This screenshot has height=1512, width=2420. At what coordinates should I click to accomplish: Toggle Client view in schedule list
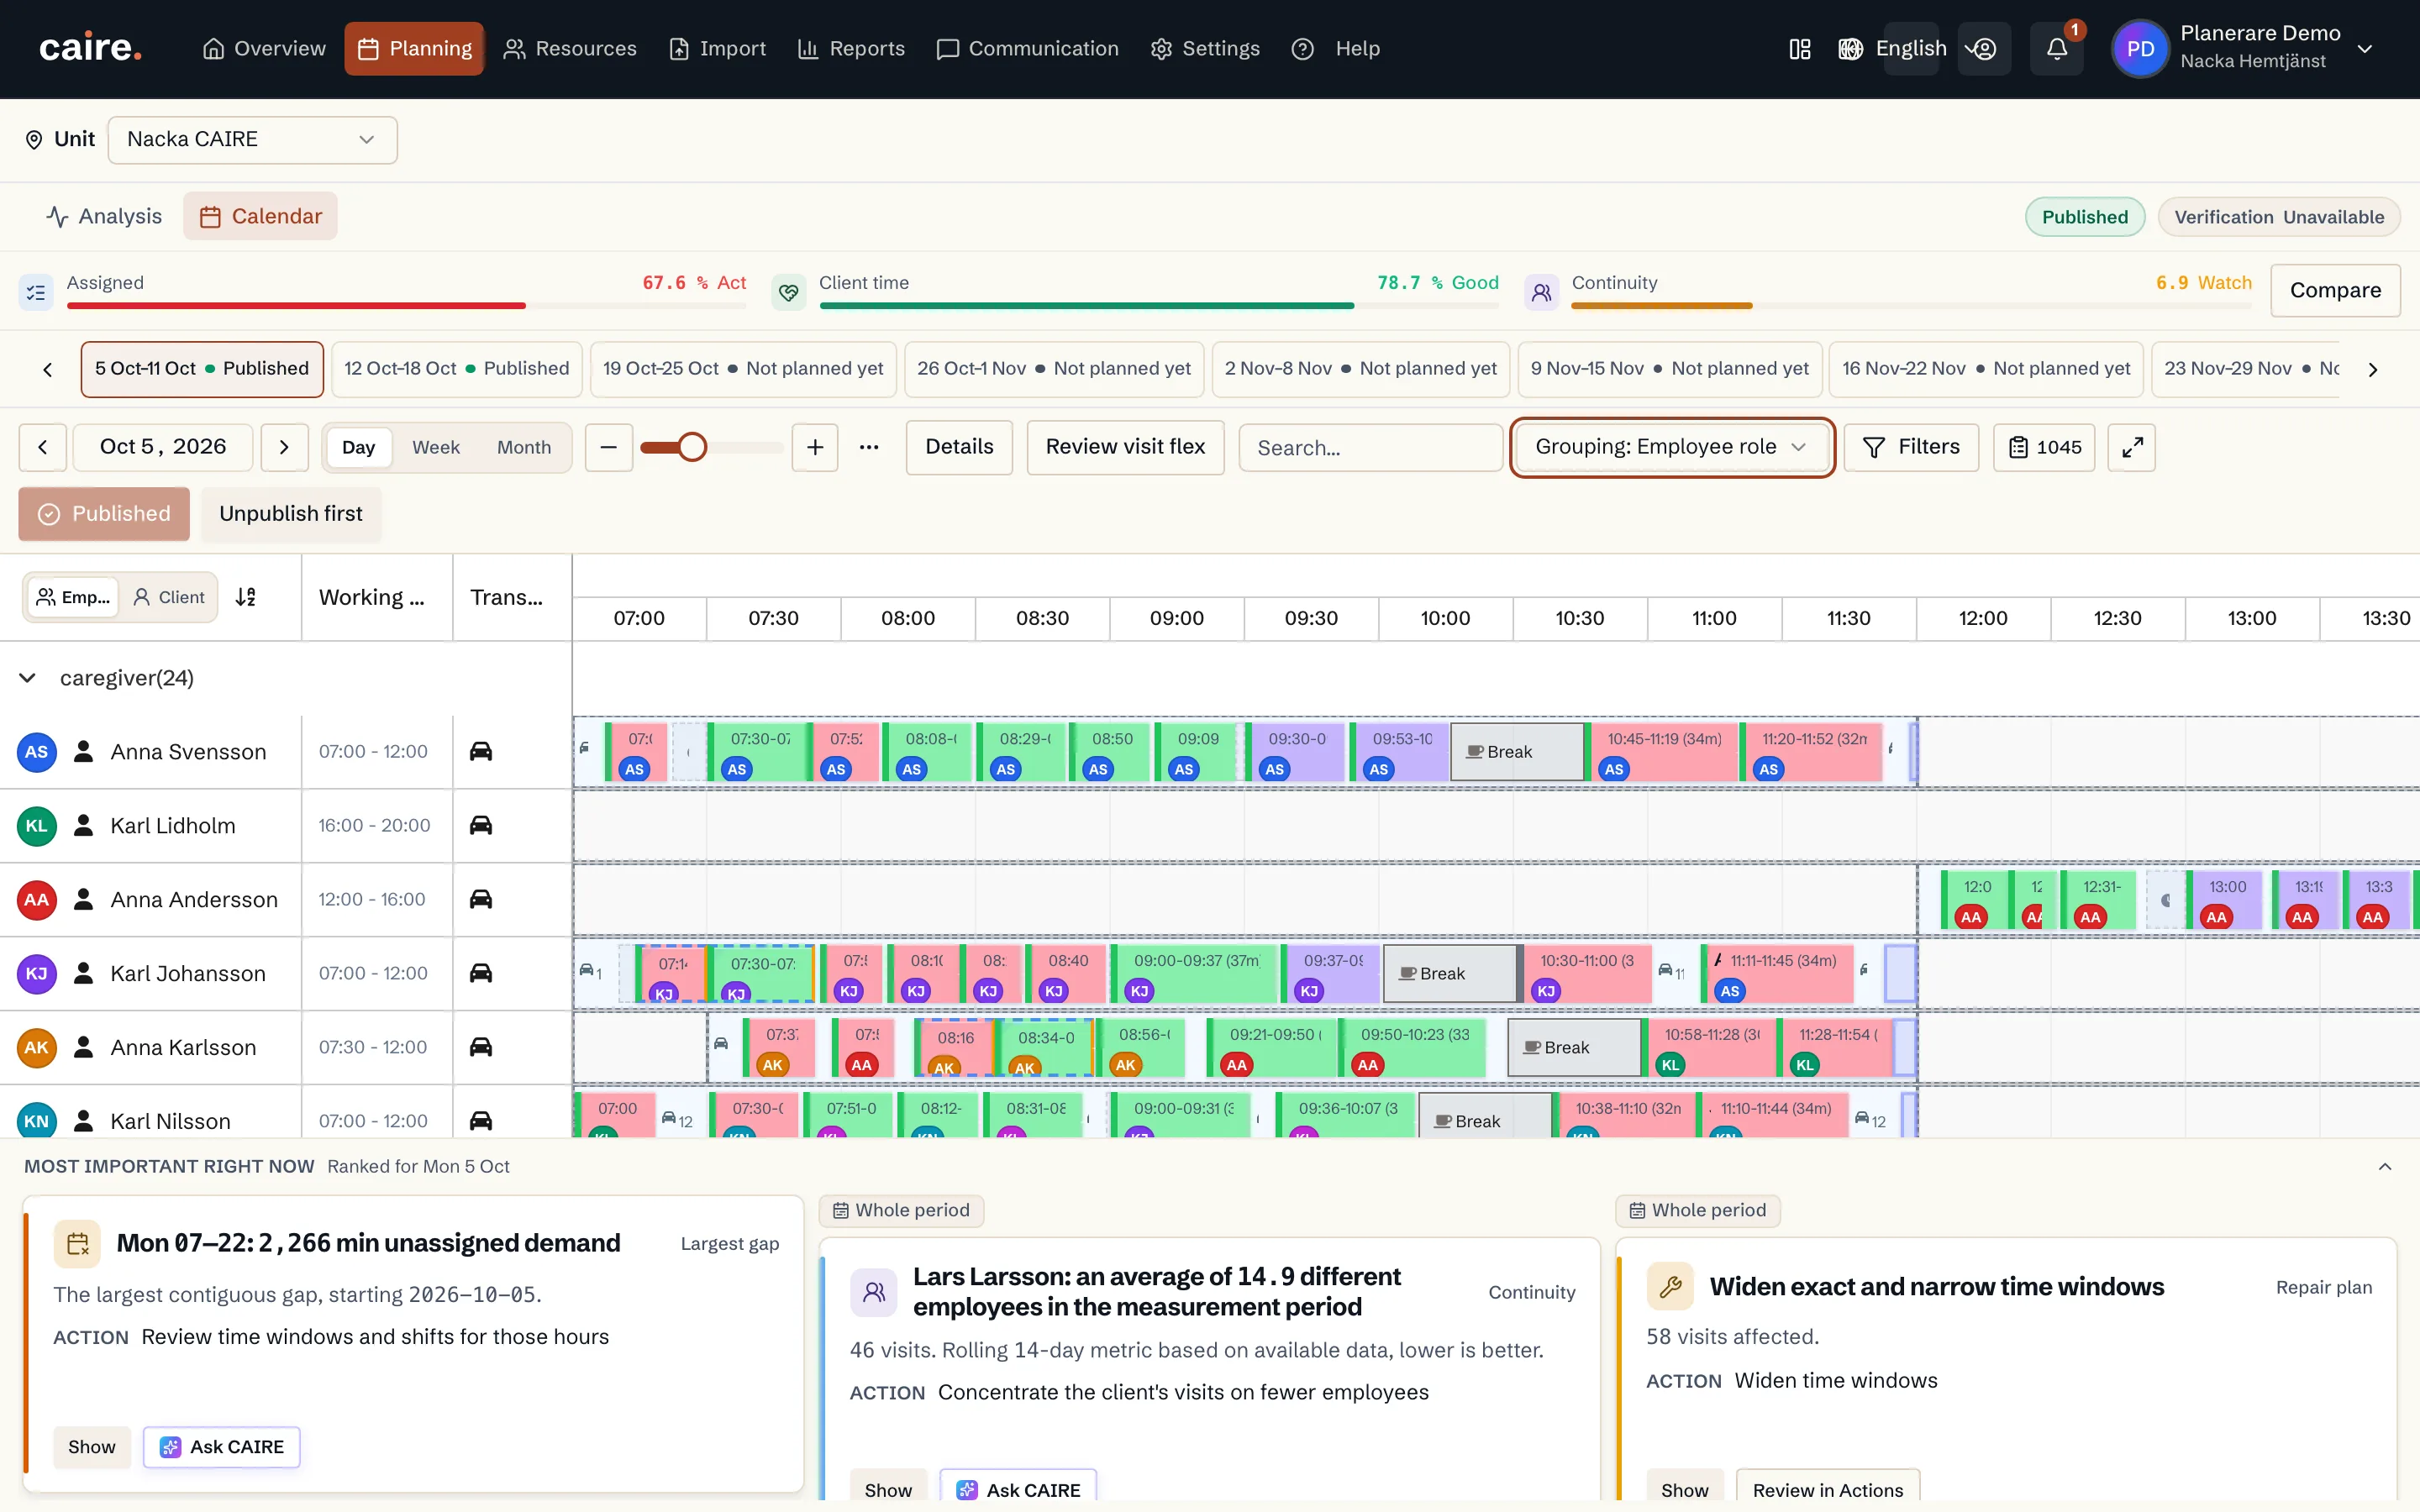pos(169,597)
